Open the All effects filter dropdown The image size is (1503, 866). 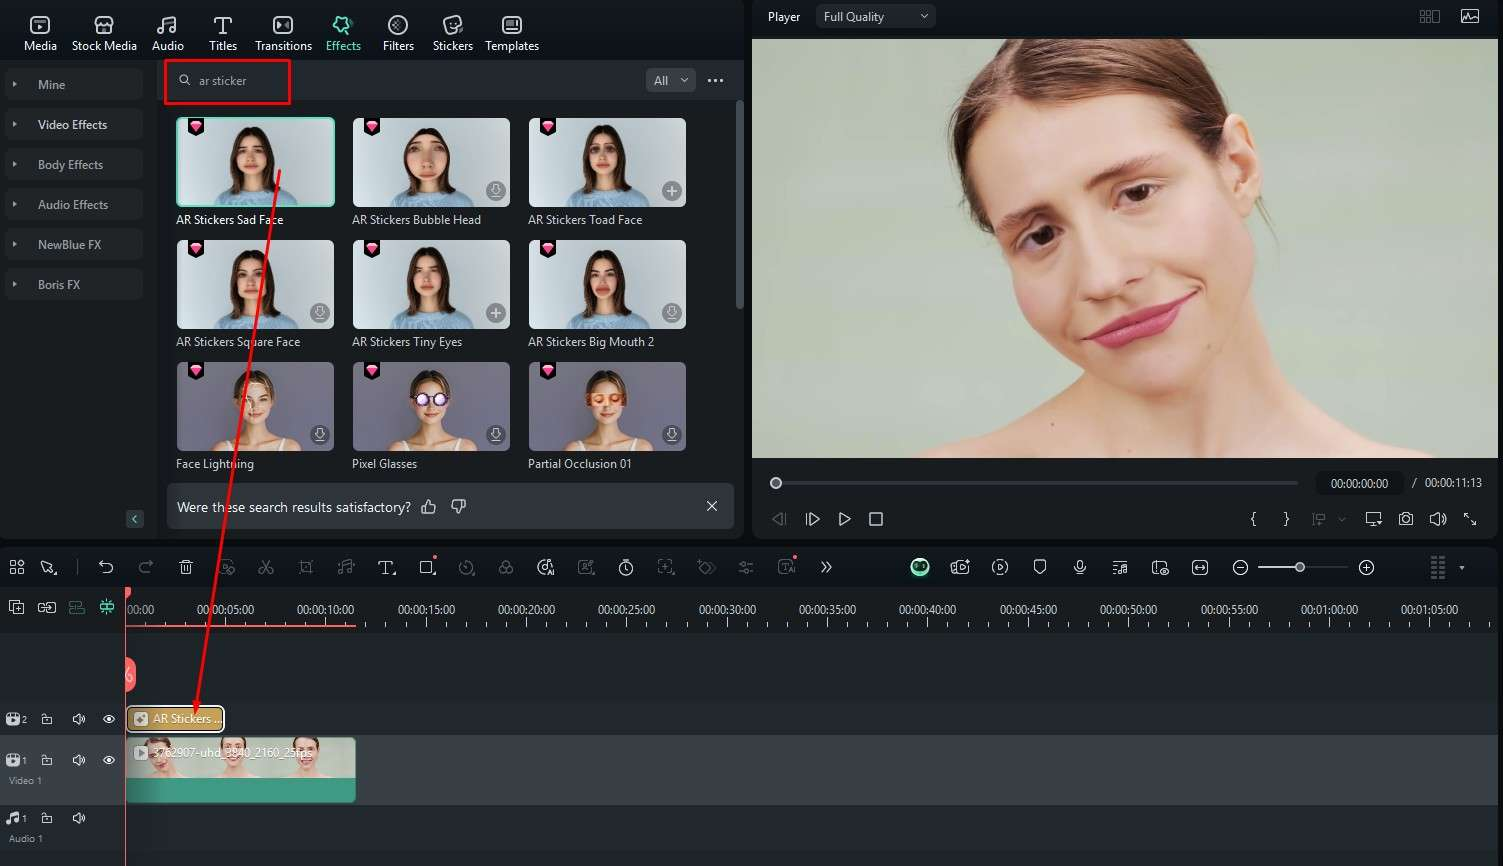pos(670,80)
